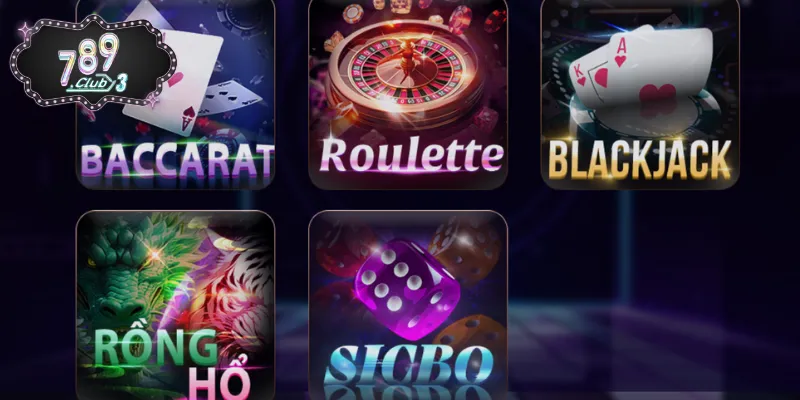The width and height of the screenshot is (800, 400).
Task: Click the golden BLACKJACK title text
Action: pyautogui.click(x=639, y=160)
